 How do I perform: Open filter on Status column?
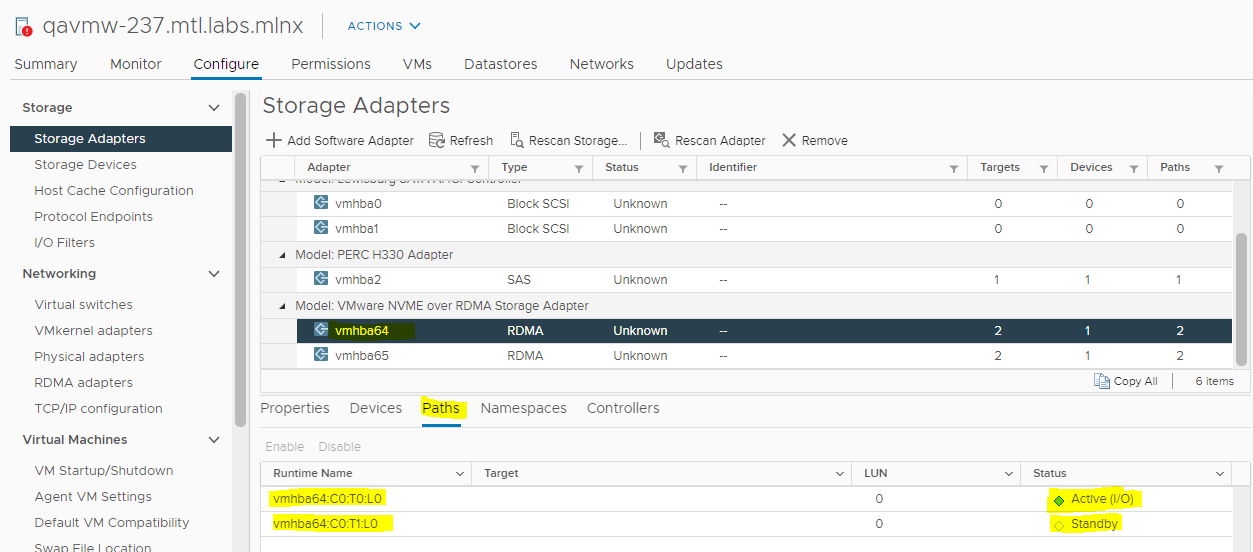[683, 168]
